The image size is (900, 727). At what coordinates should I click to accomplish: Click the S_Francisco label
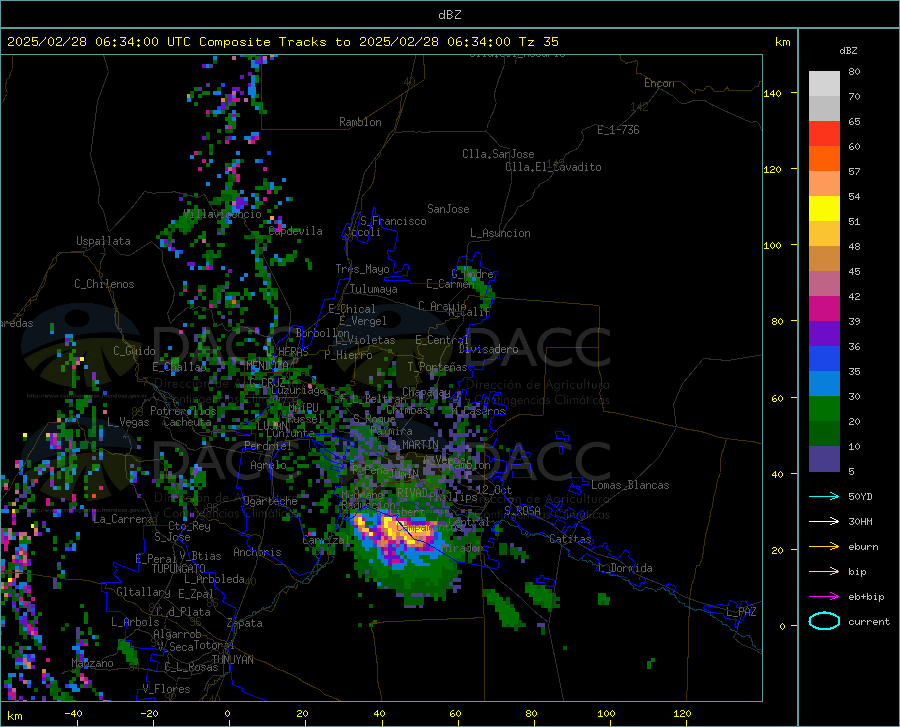click(x=393, y=221)
